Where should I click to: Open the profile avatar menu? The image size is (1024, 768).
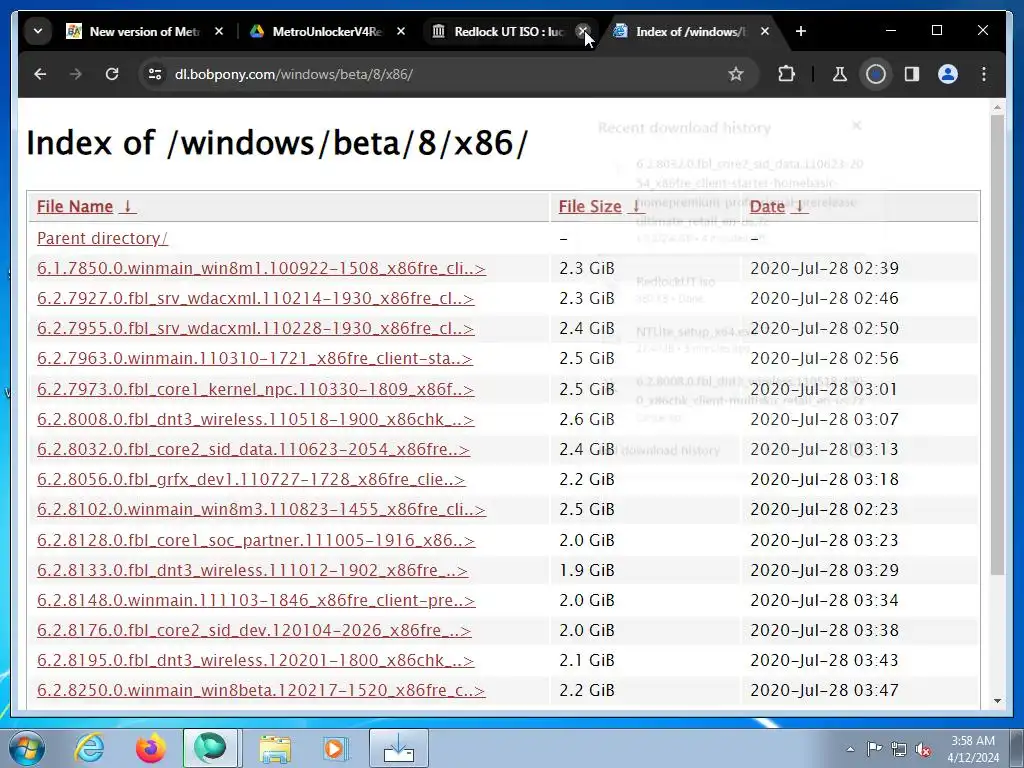[948, 74]
